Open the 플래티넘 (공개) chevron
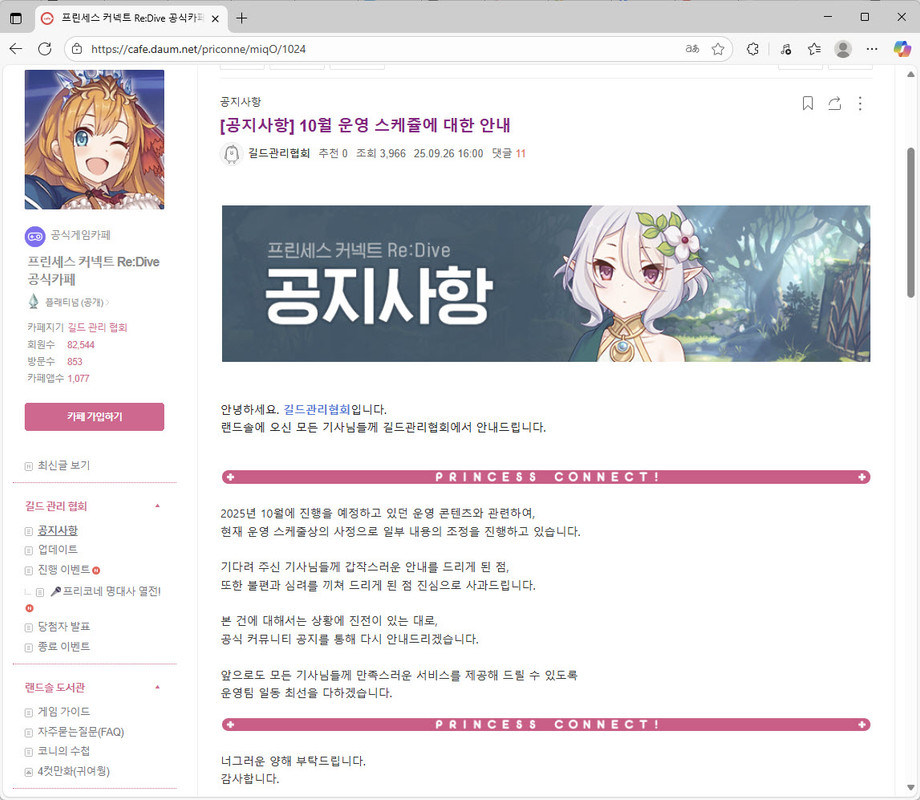Viewport: 920px width, 800px height. [x=108, y=302]
